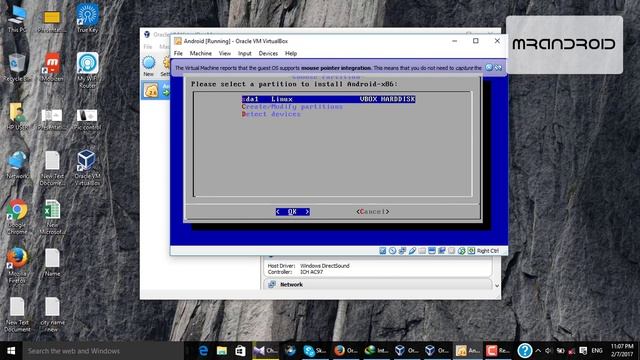Click the hard disk activity indicator in VM status bar
The width and height of the screenshot is (640, 360).
tap(382, 251)
